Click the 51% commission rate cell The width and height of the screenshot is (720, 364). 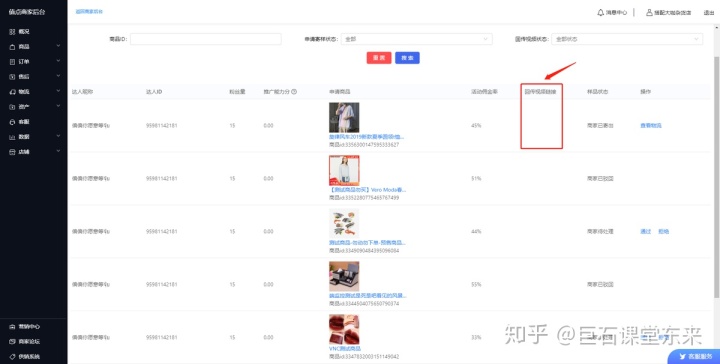[x=476, y=179]
